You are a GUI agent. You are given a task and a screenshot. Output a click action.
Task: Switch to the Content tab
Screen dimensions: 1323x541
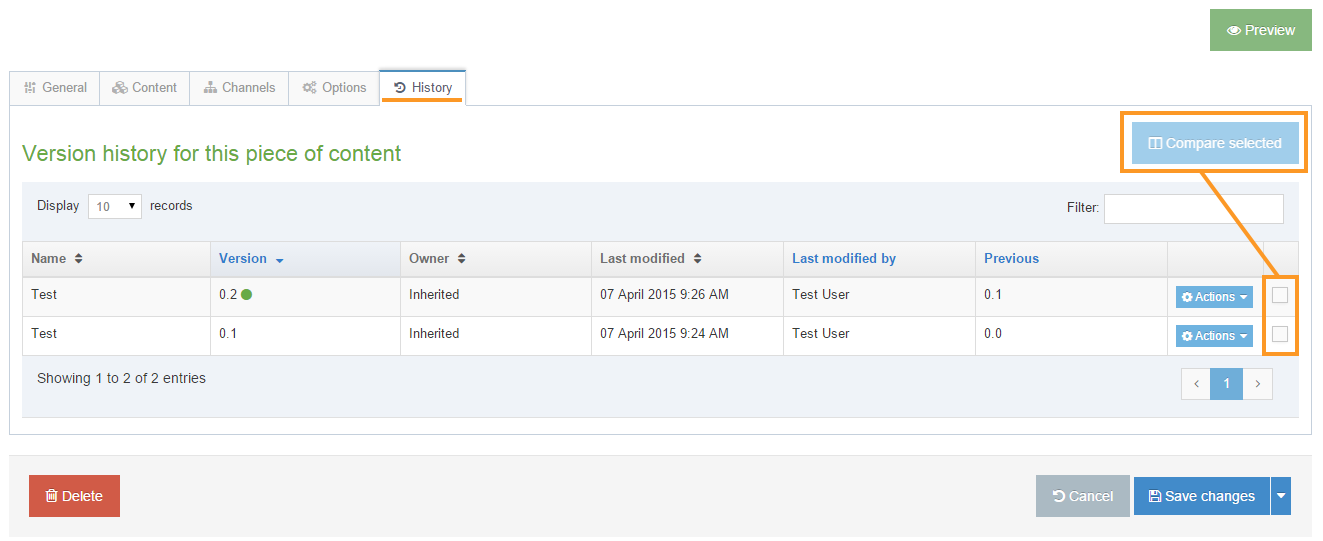[144, 88]
